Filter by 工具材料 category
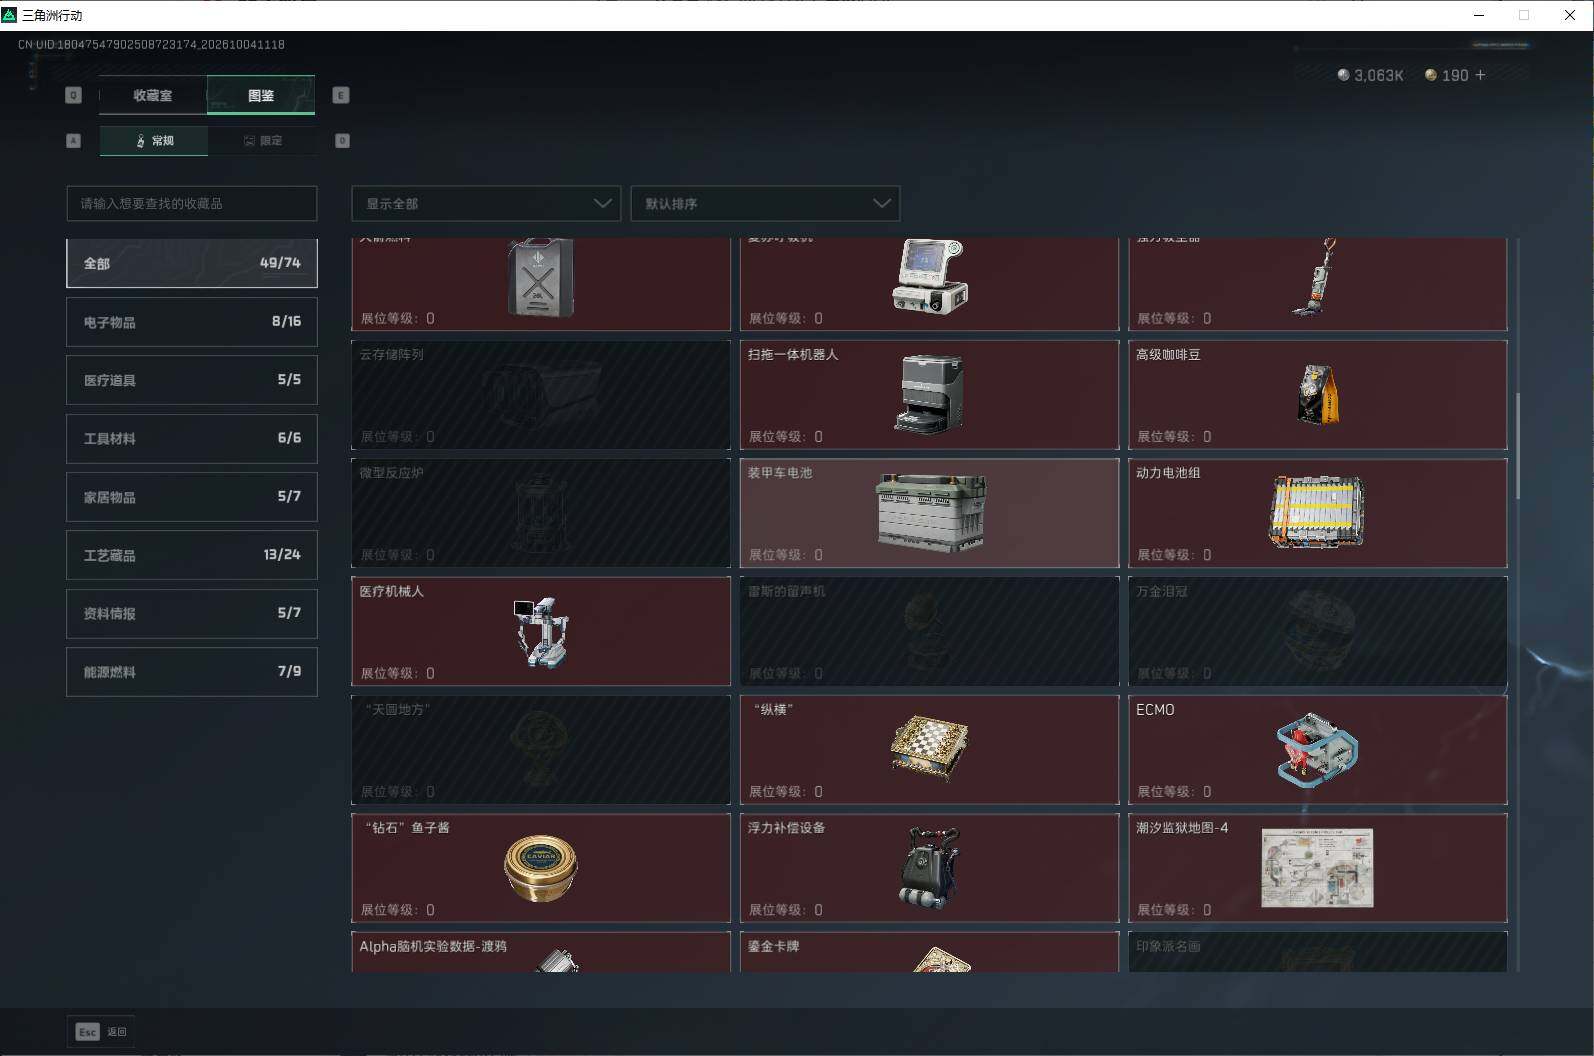The image size is (1594, 1056). pyautogui.click(x=192, y=438)
